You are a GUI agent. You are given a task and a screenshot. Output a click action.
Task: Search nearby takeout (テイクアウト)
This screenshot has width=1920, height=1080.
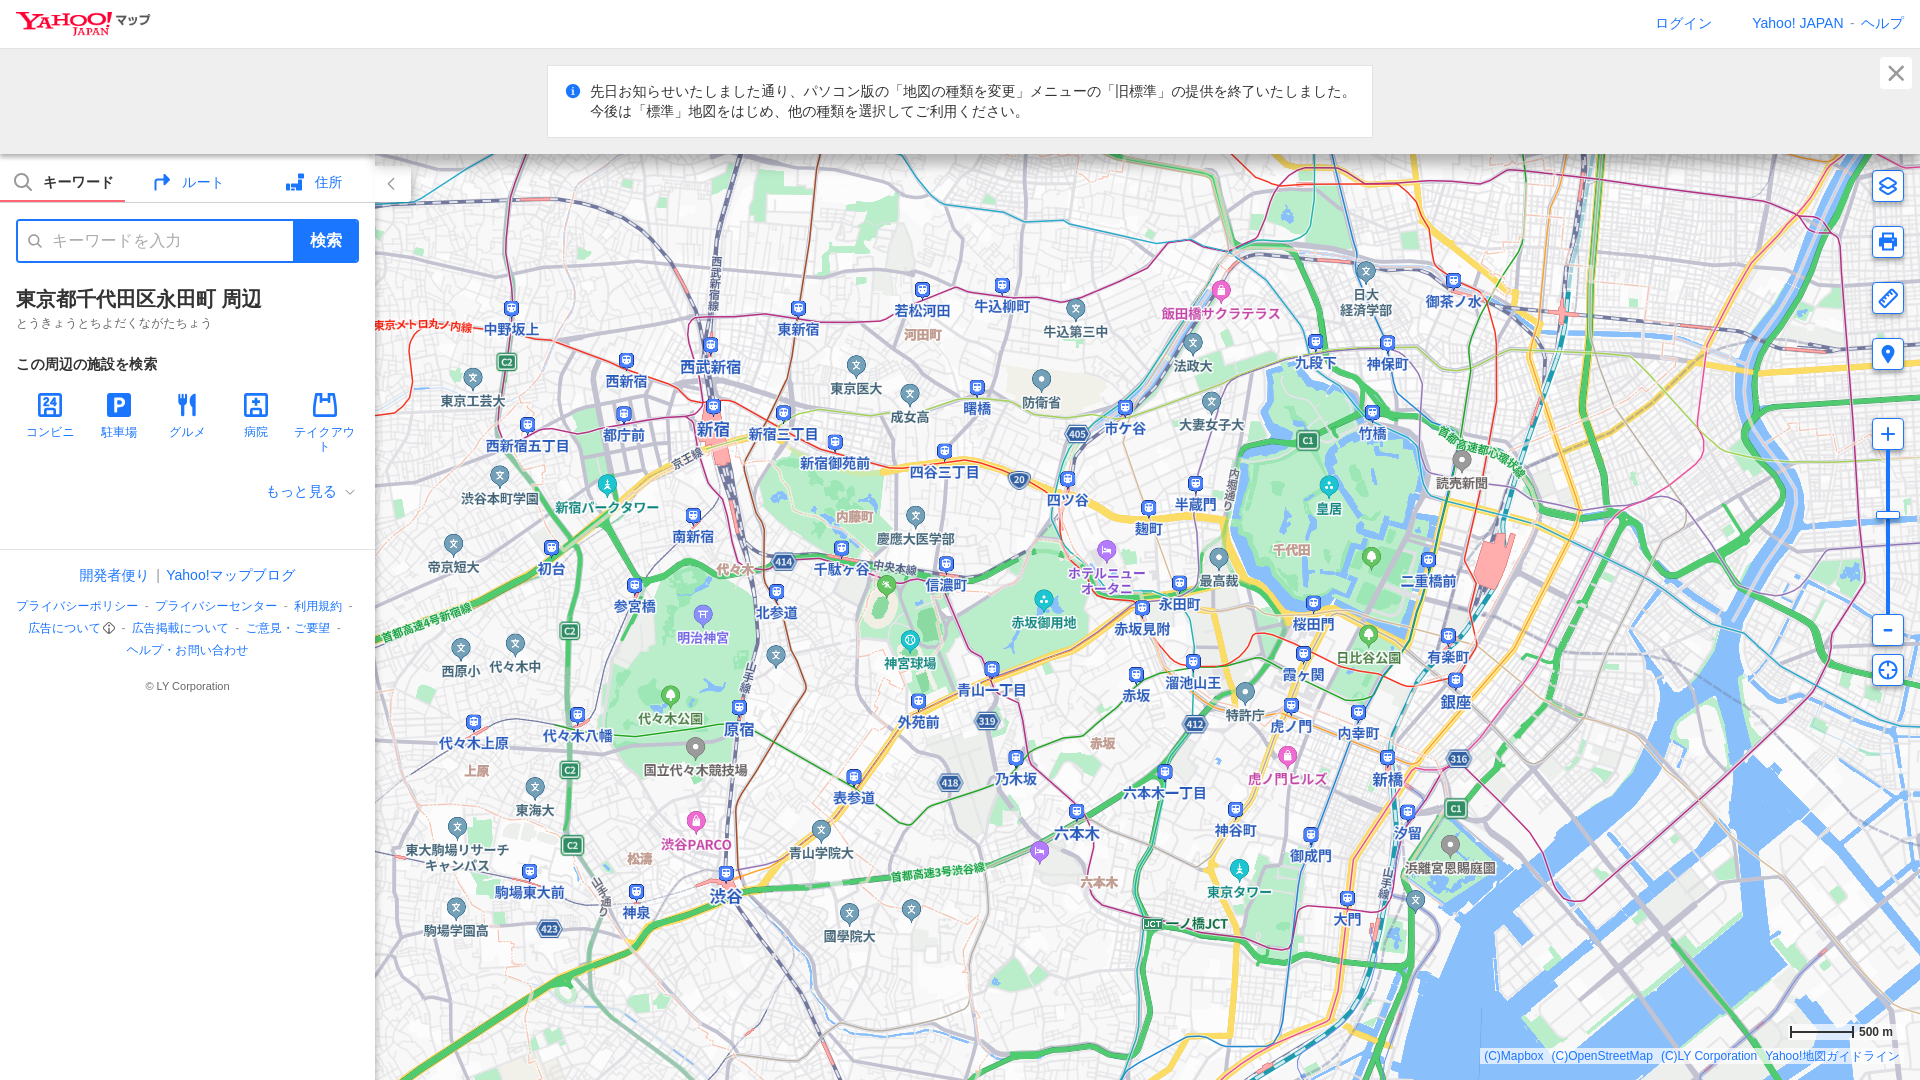click(x=324, y=422)
